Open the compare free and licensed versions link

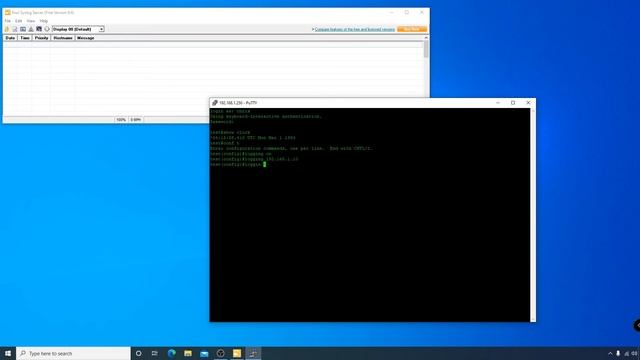click(354, 29)
